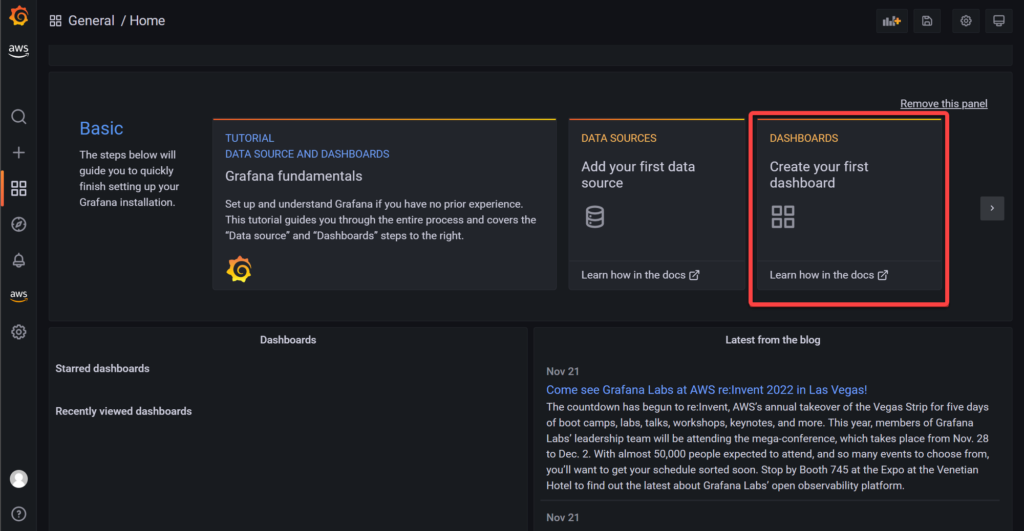Viewport: 1024px width, 531px height.
Task: Click the General breadcrumb
Action: click(91, 21)
